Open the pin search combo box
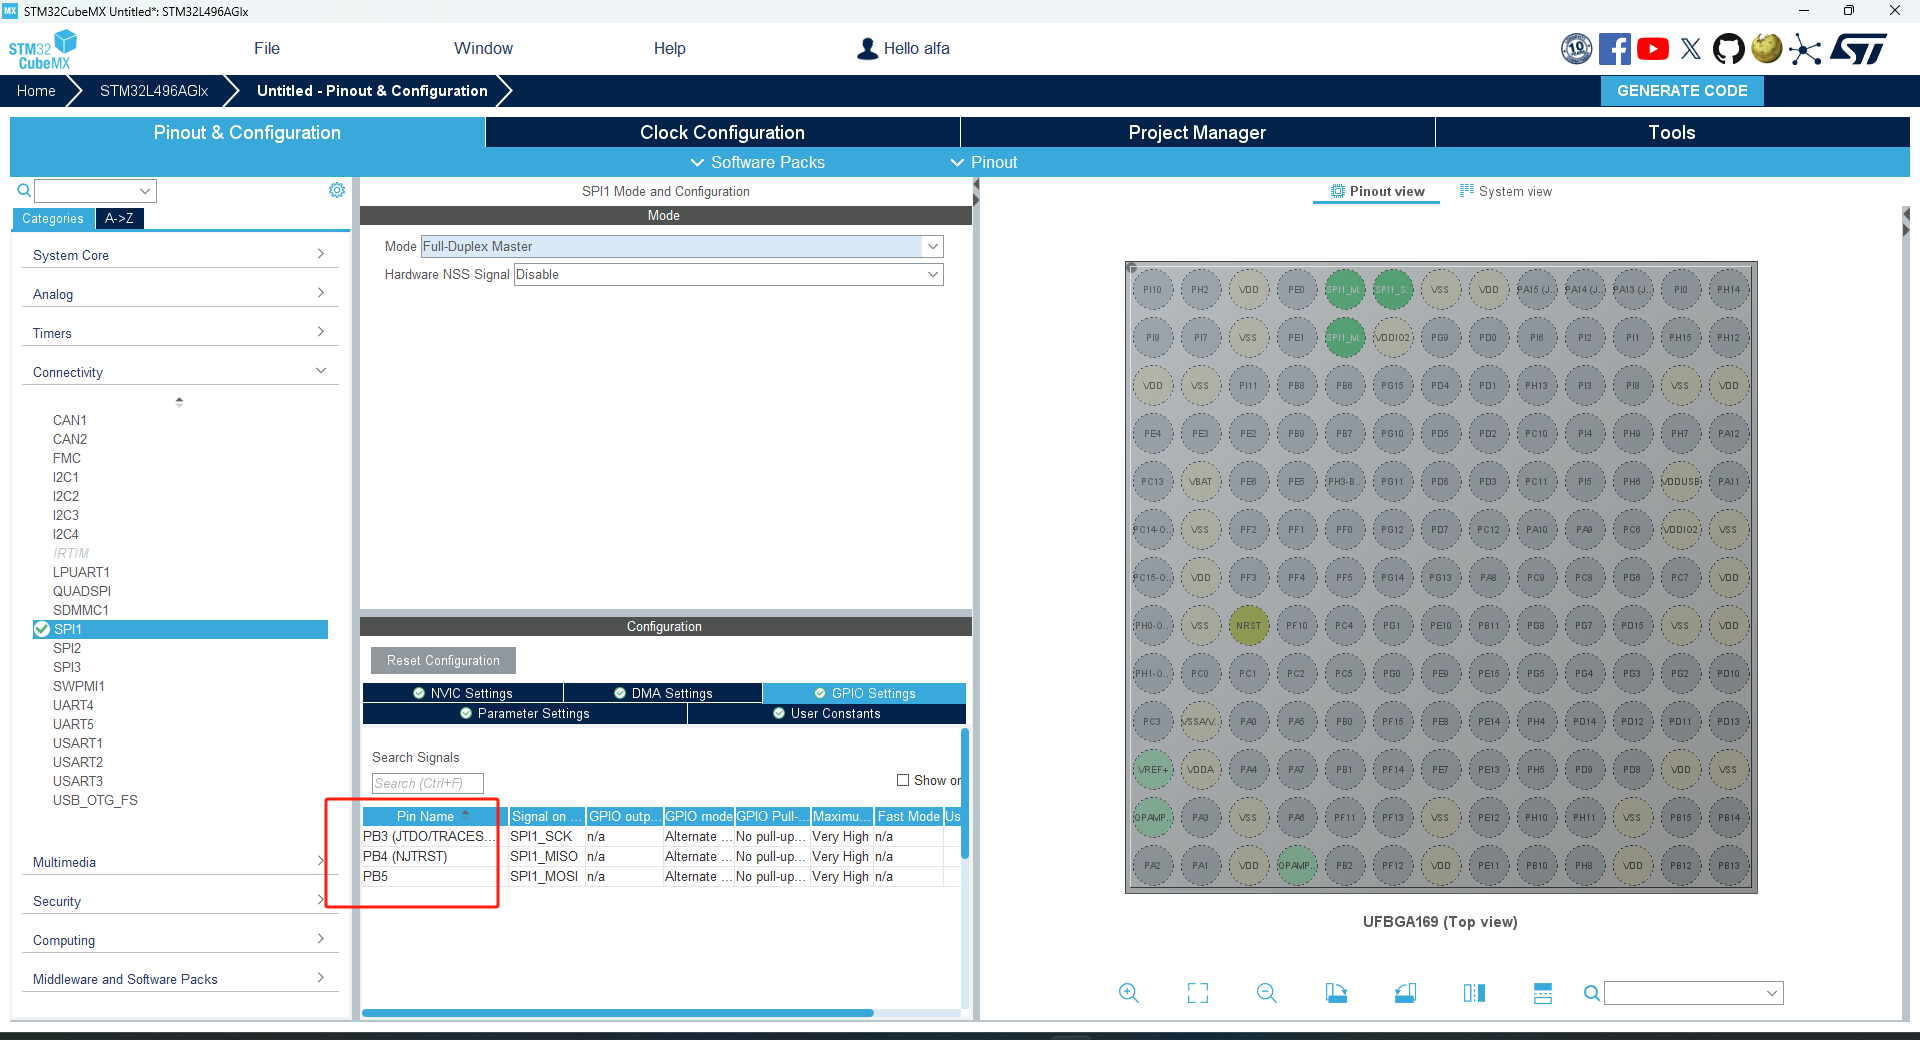The width and height of the screenshot is (1920, 1040). click(1694, 993)
